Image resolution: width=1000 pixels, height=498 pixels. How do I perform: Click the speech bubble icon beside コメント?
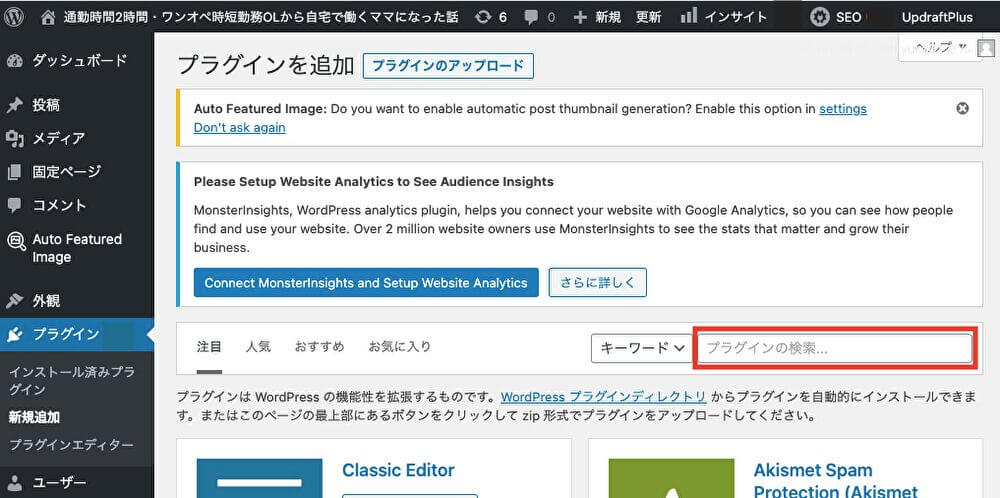pyautogui.click(x=15, y=205)
